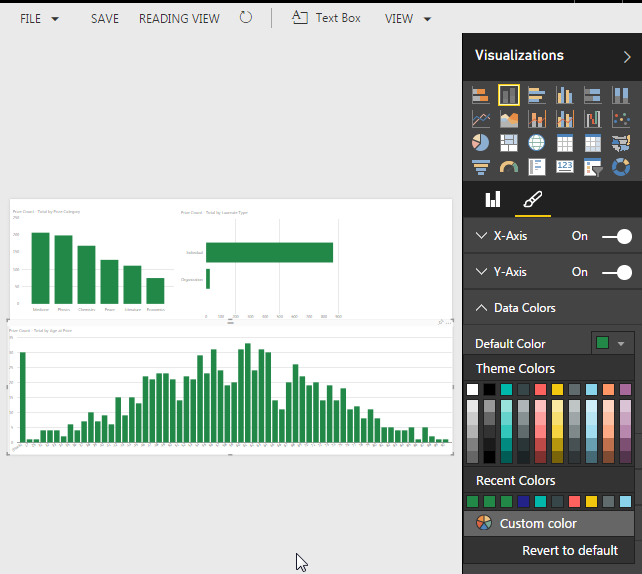The height and width of the screenshot is (574, 642).
Task: Select the gauge visualization
Action: tap(509, 167)
